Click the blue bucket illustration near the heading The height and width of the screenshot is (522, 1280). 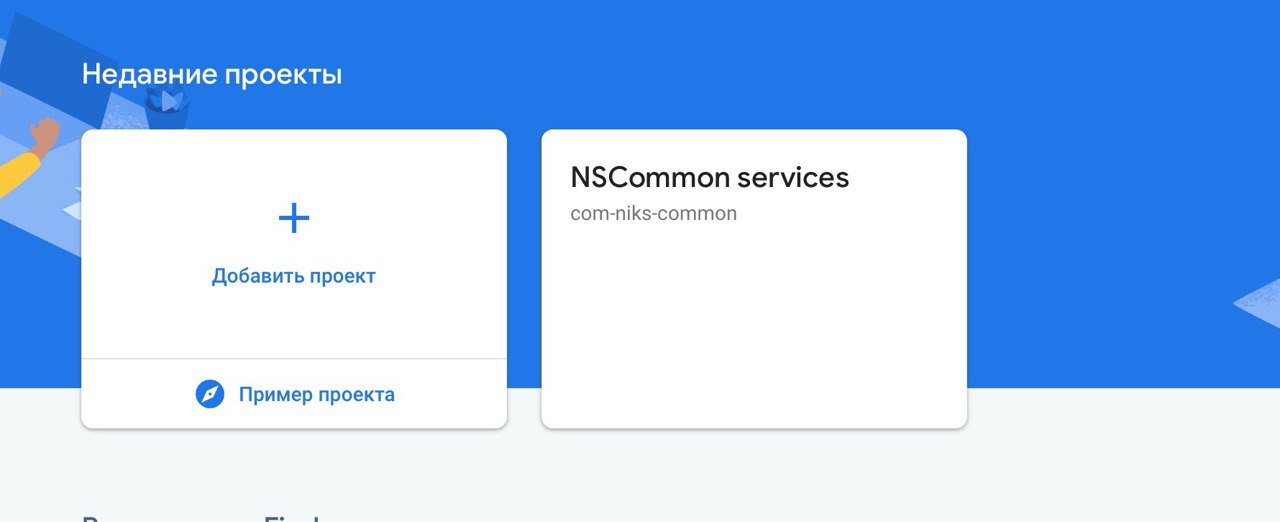(165, 108)
